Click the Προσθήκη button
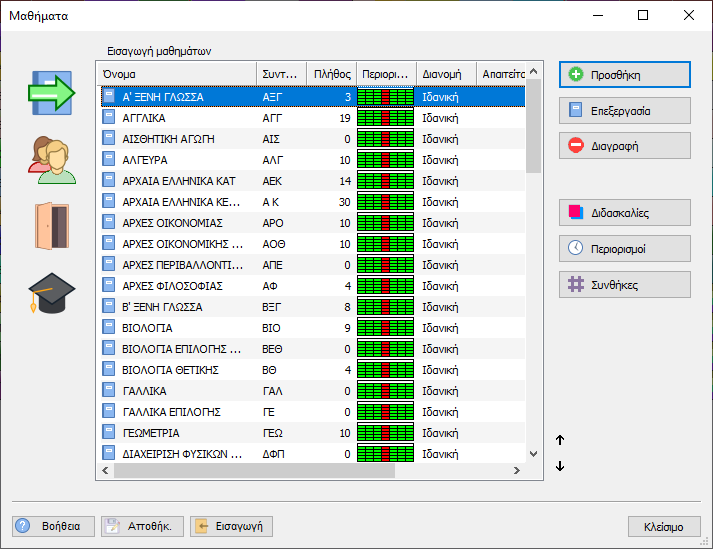The image size is (713, 549). tap(624, 75)
